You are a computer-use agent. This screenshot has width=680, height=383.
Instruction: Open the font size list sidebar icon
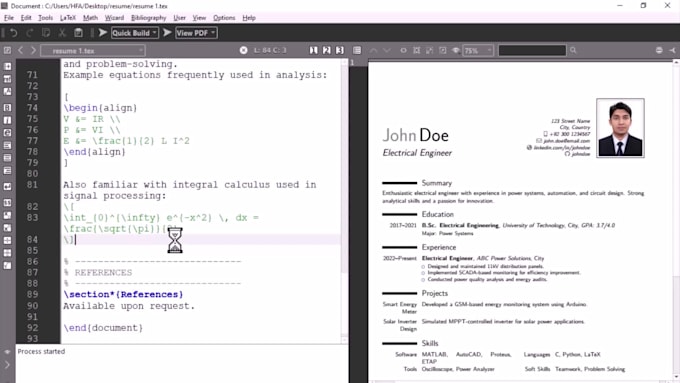pyautogui.click(x=7, y=92)
